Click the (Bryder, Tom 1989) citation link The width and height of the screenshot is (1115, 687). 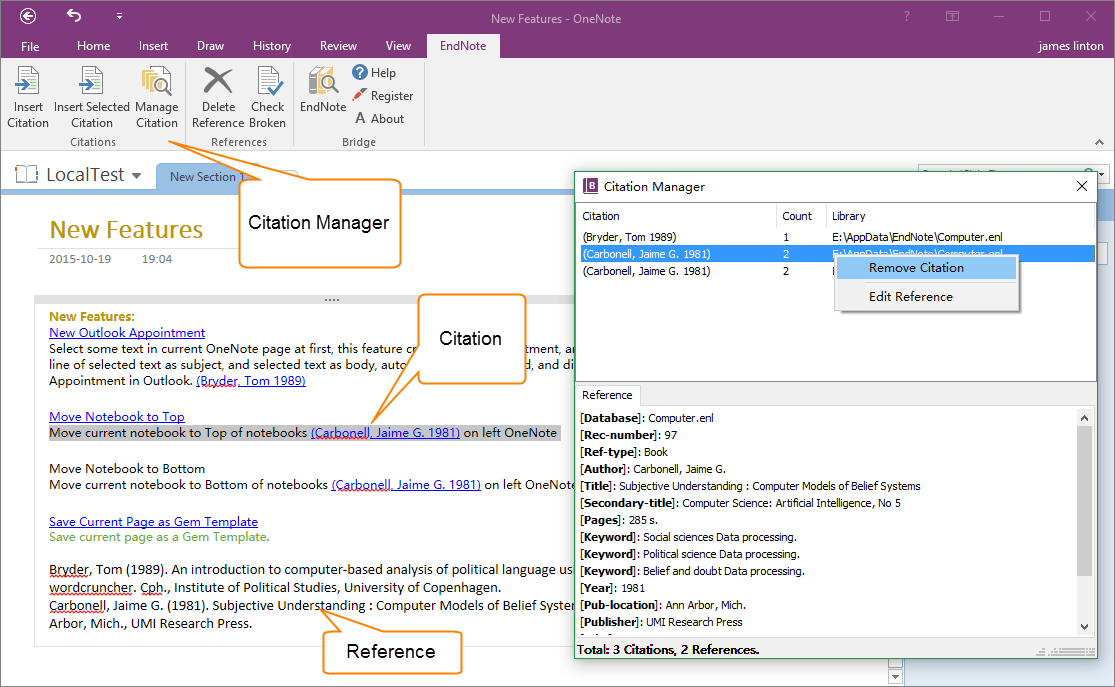tap(251, 380)
